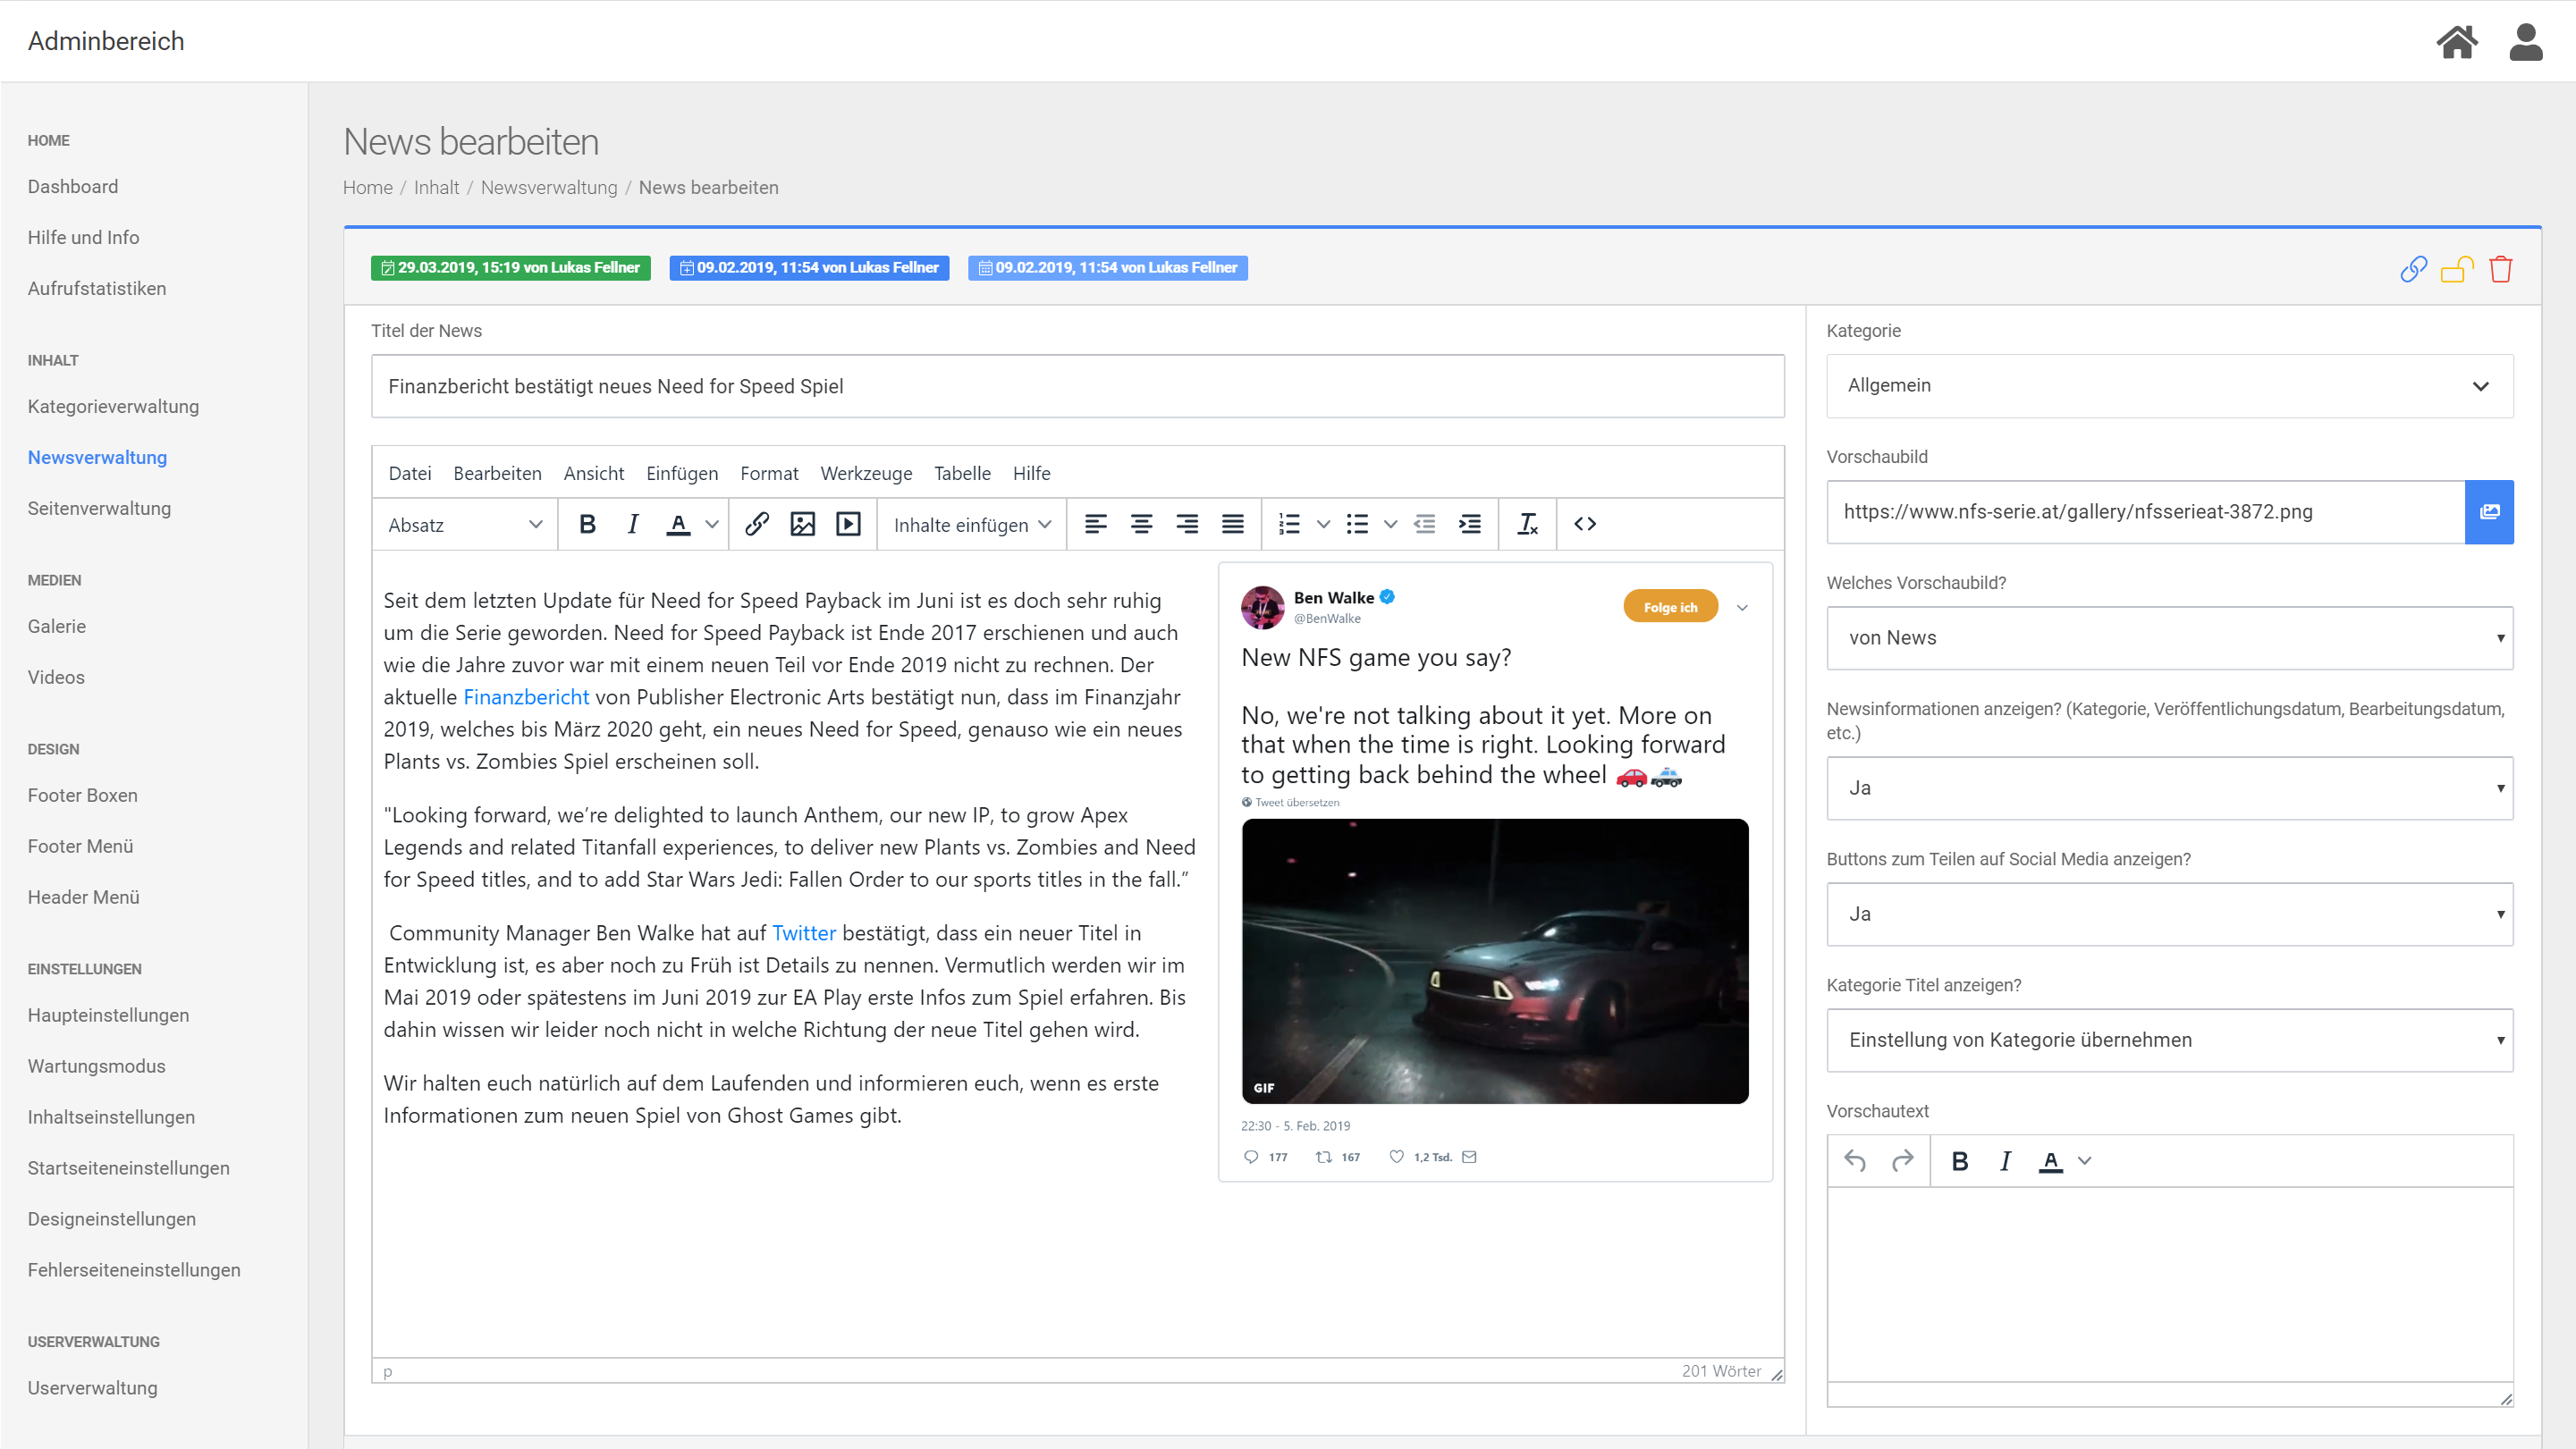Viewport: 2576px width, 1449px height.
Task: Toggle bold in main editor toolbar
Action: point(588,524)
